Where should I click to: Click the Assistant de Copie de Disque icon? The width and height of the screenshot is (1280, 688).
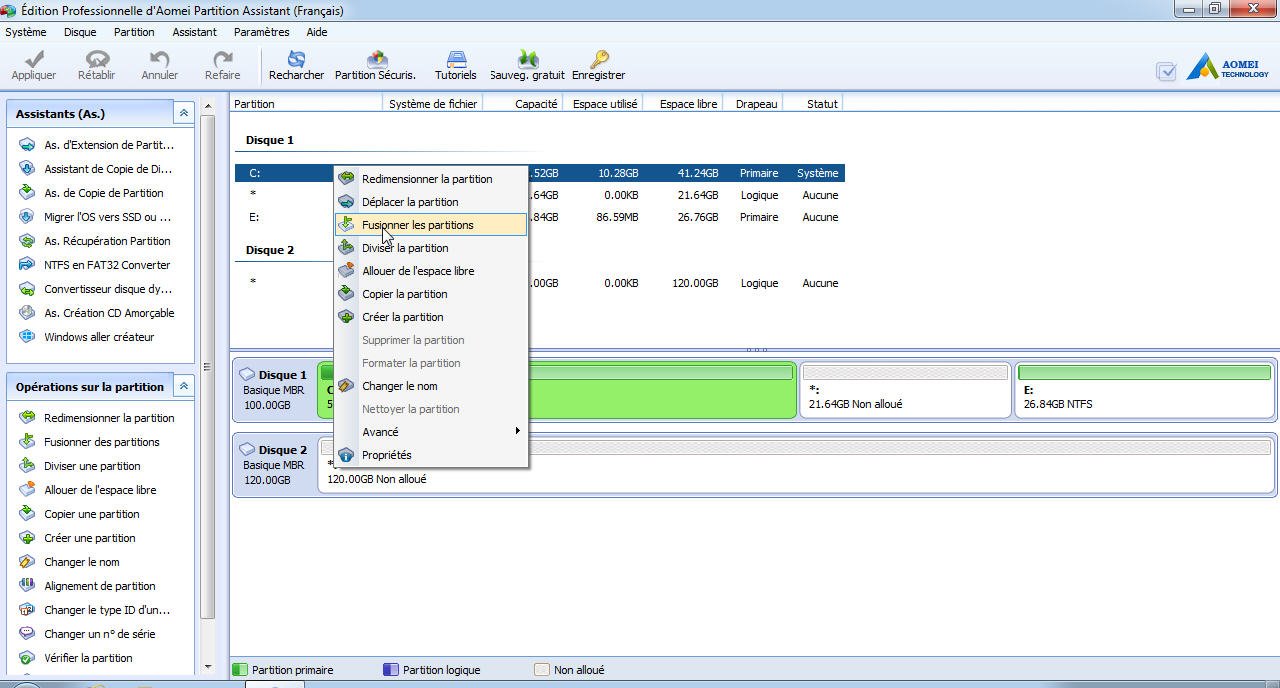click(27, 169)
